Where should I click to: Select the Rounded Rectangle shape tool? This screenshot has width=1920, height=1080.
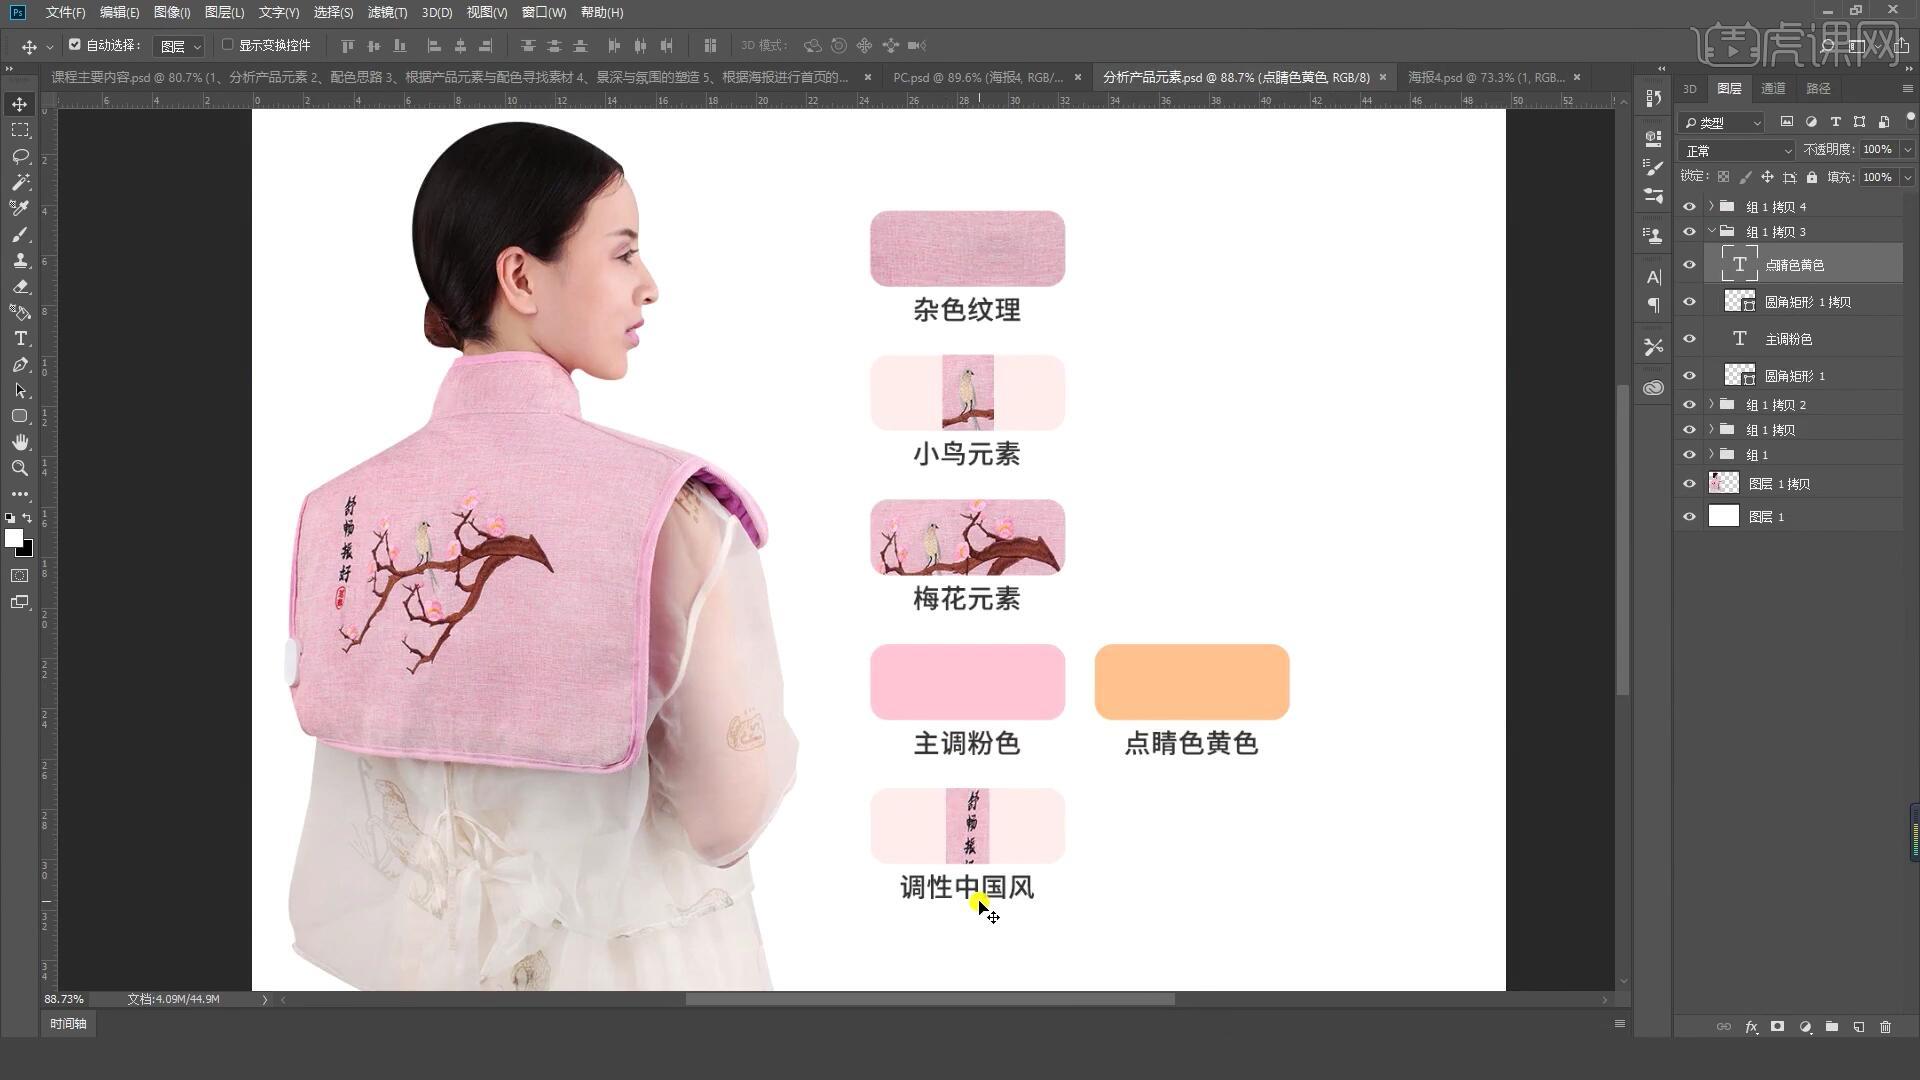[x=20, y=416]
